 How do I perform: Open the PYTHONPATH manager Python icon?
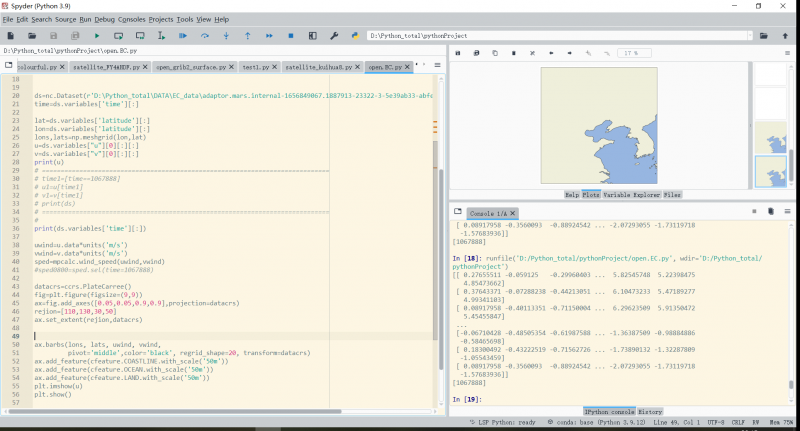point(356,36)
